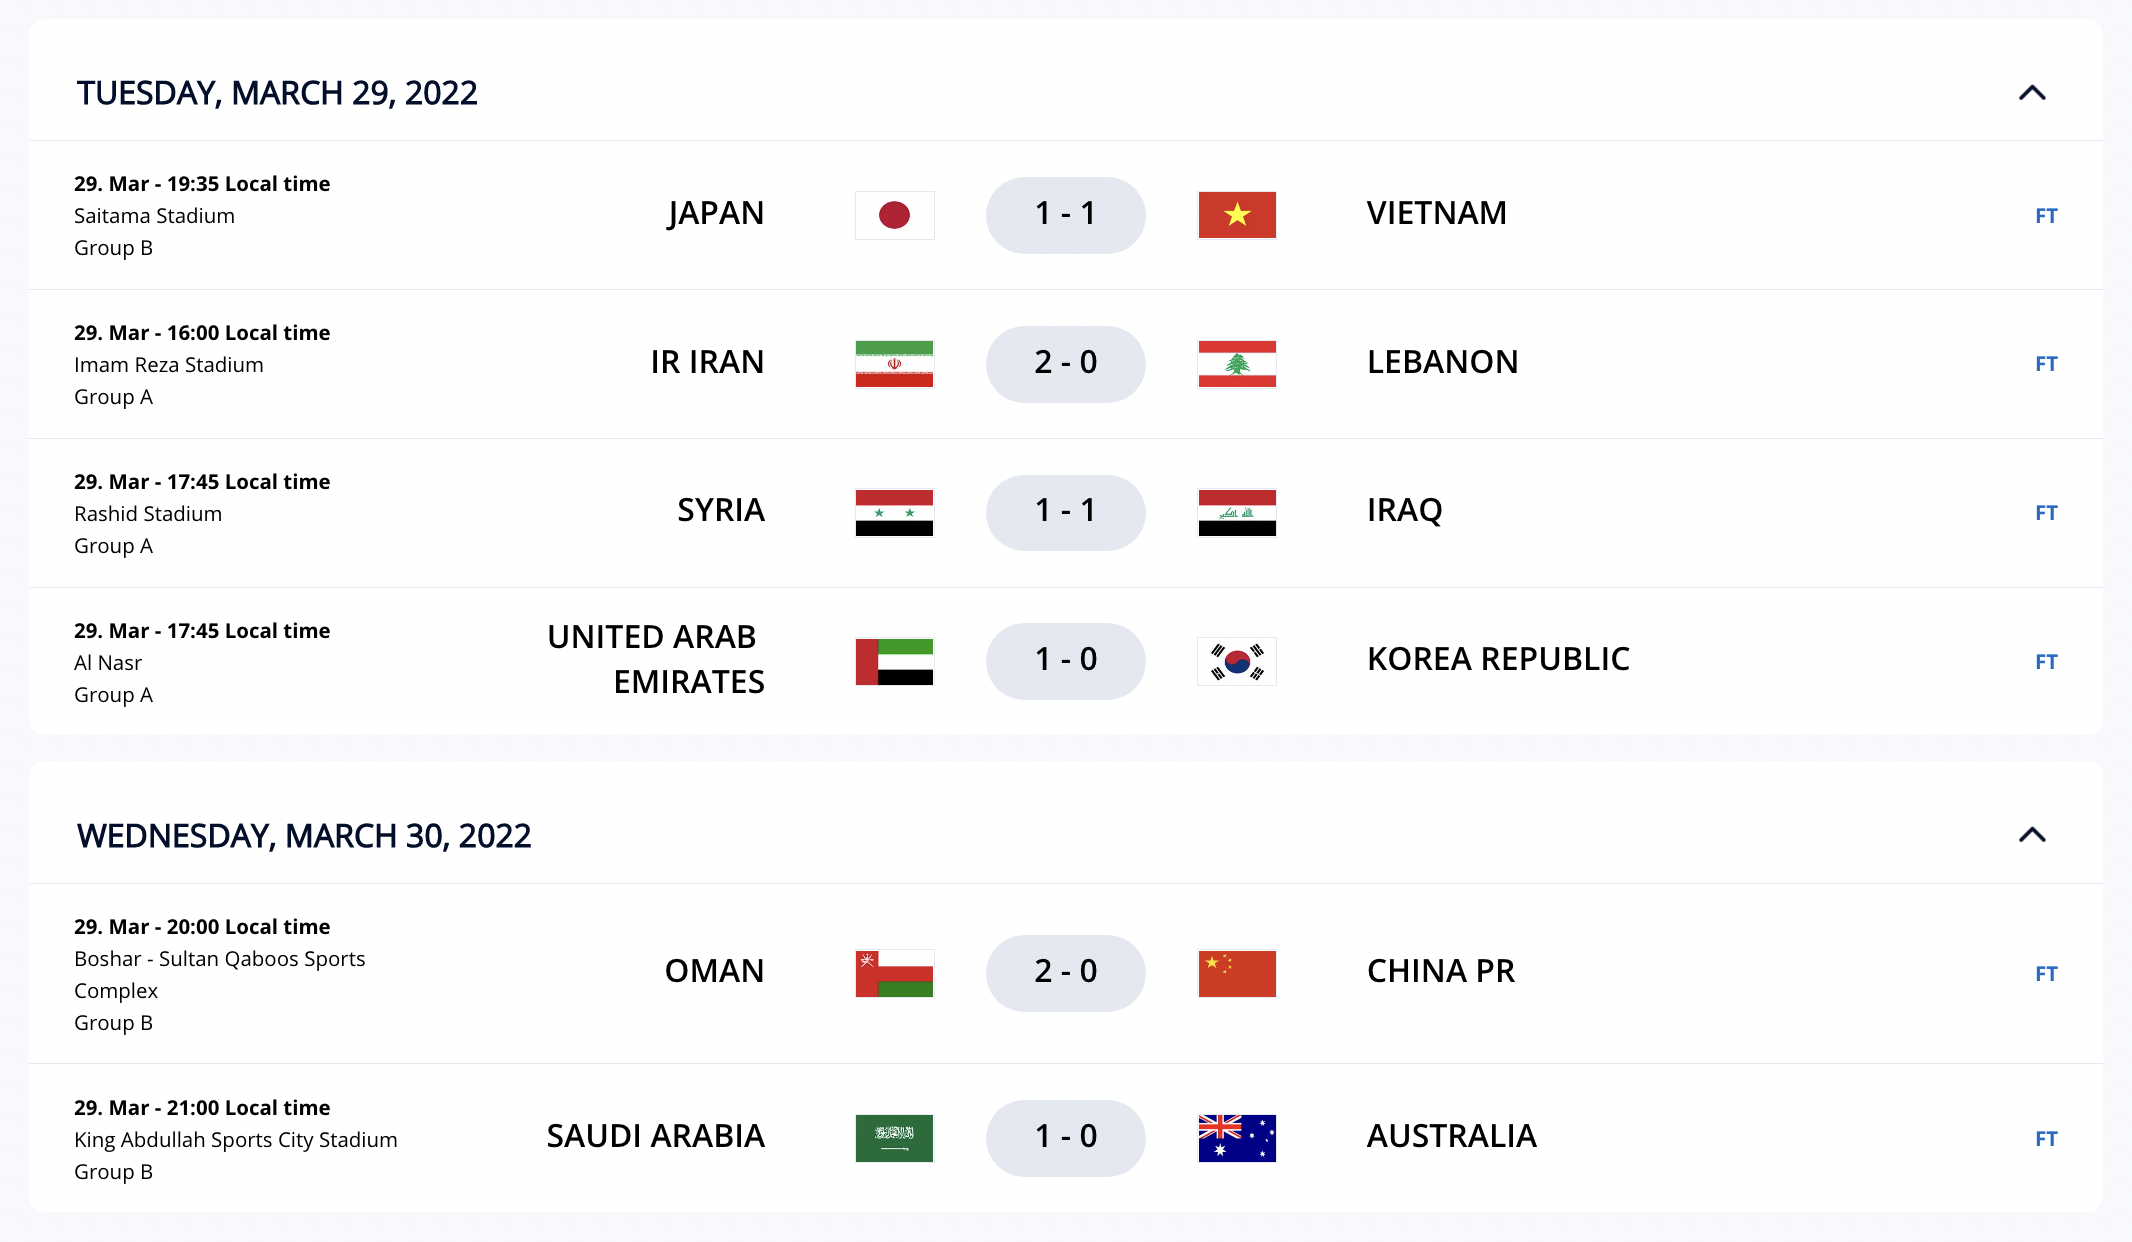
Task: Collapse the Tuesday, March 29 section
Action: tap(2032, 93)
